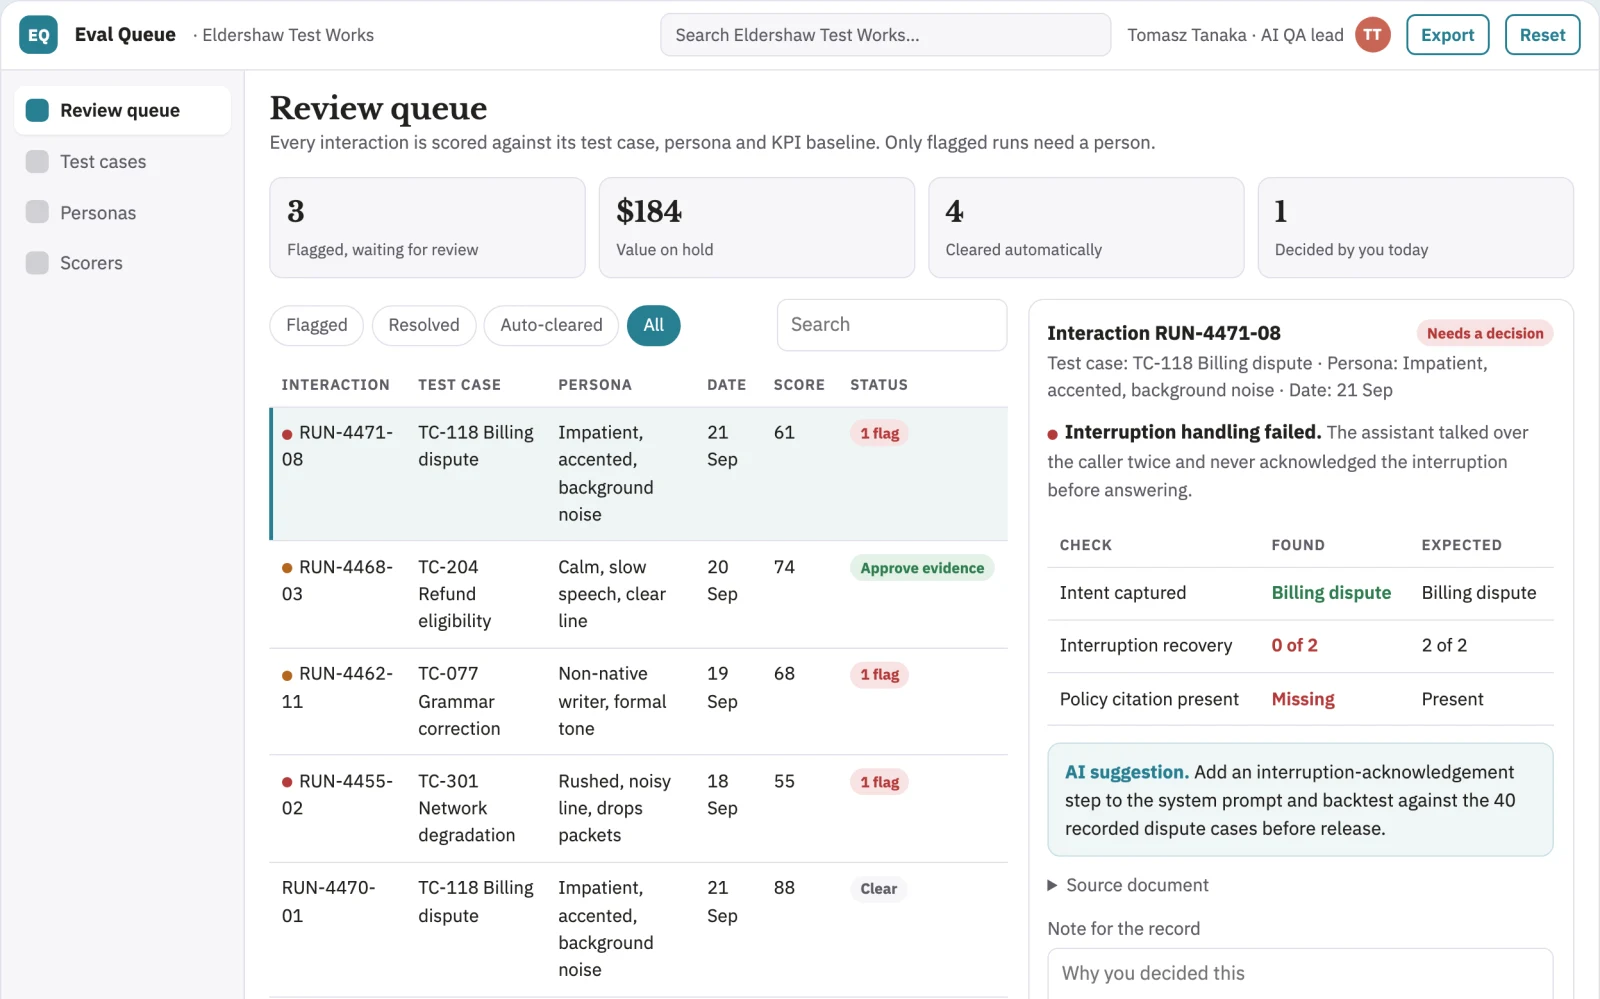Click the DATE column header
Screen dimensions: 1600x999
(727, 385)
